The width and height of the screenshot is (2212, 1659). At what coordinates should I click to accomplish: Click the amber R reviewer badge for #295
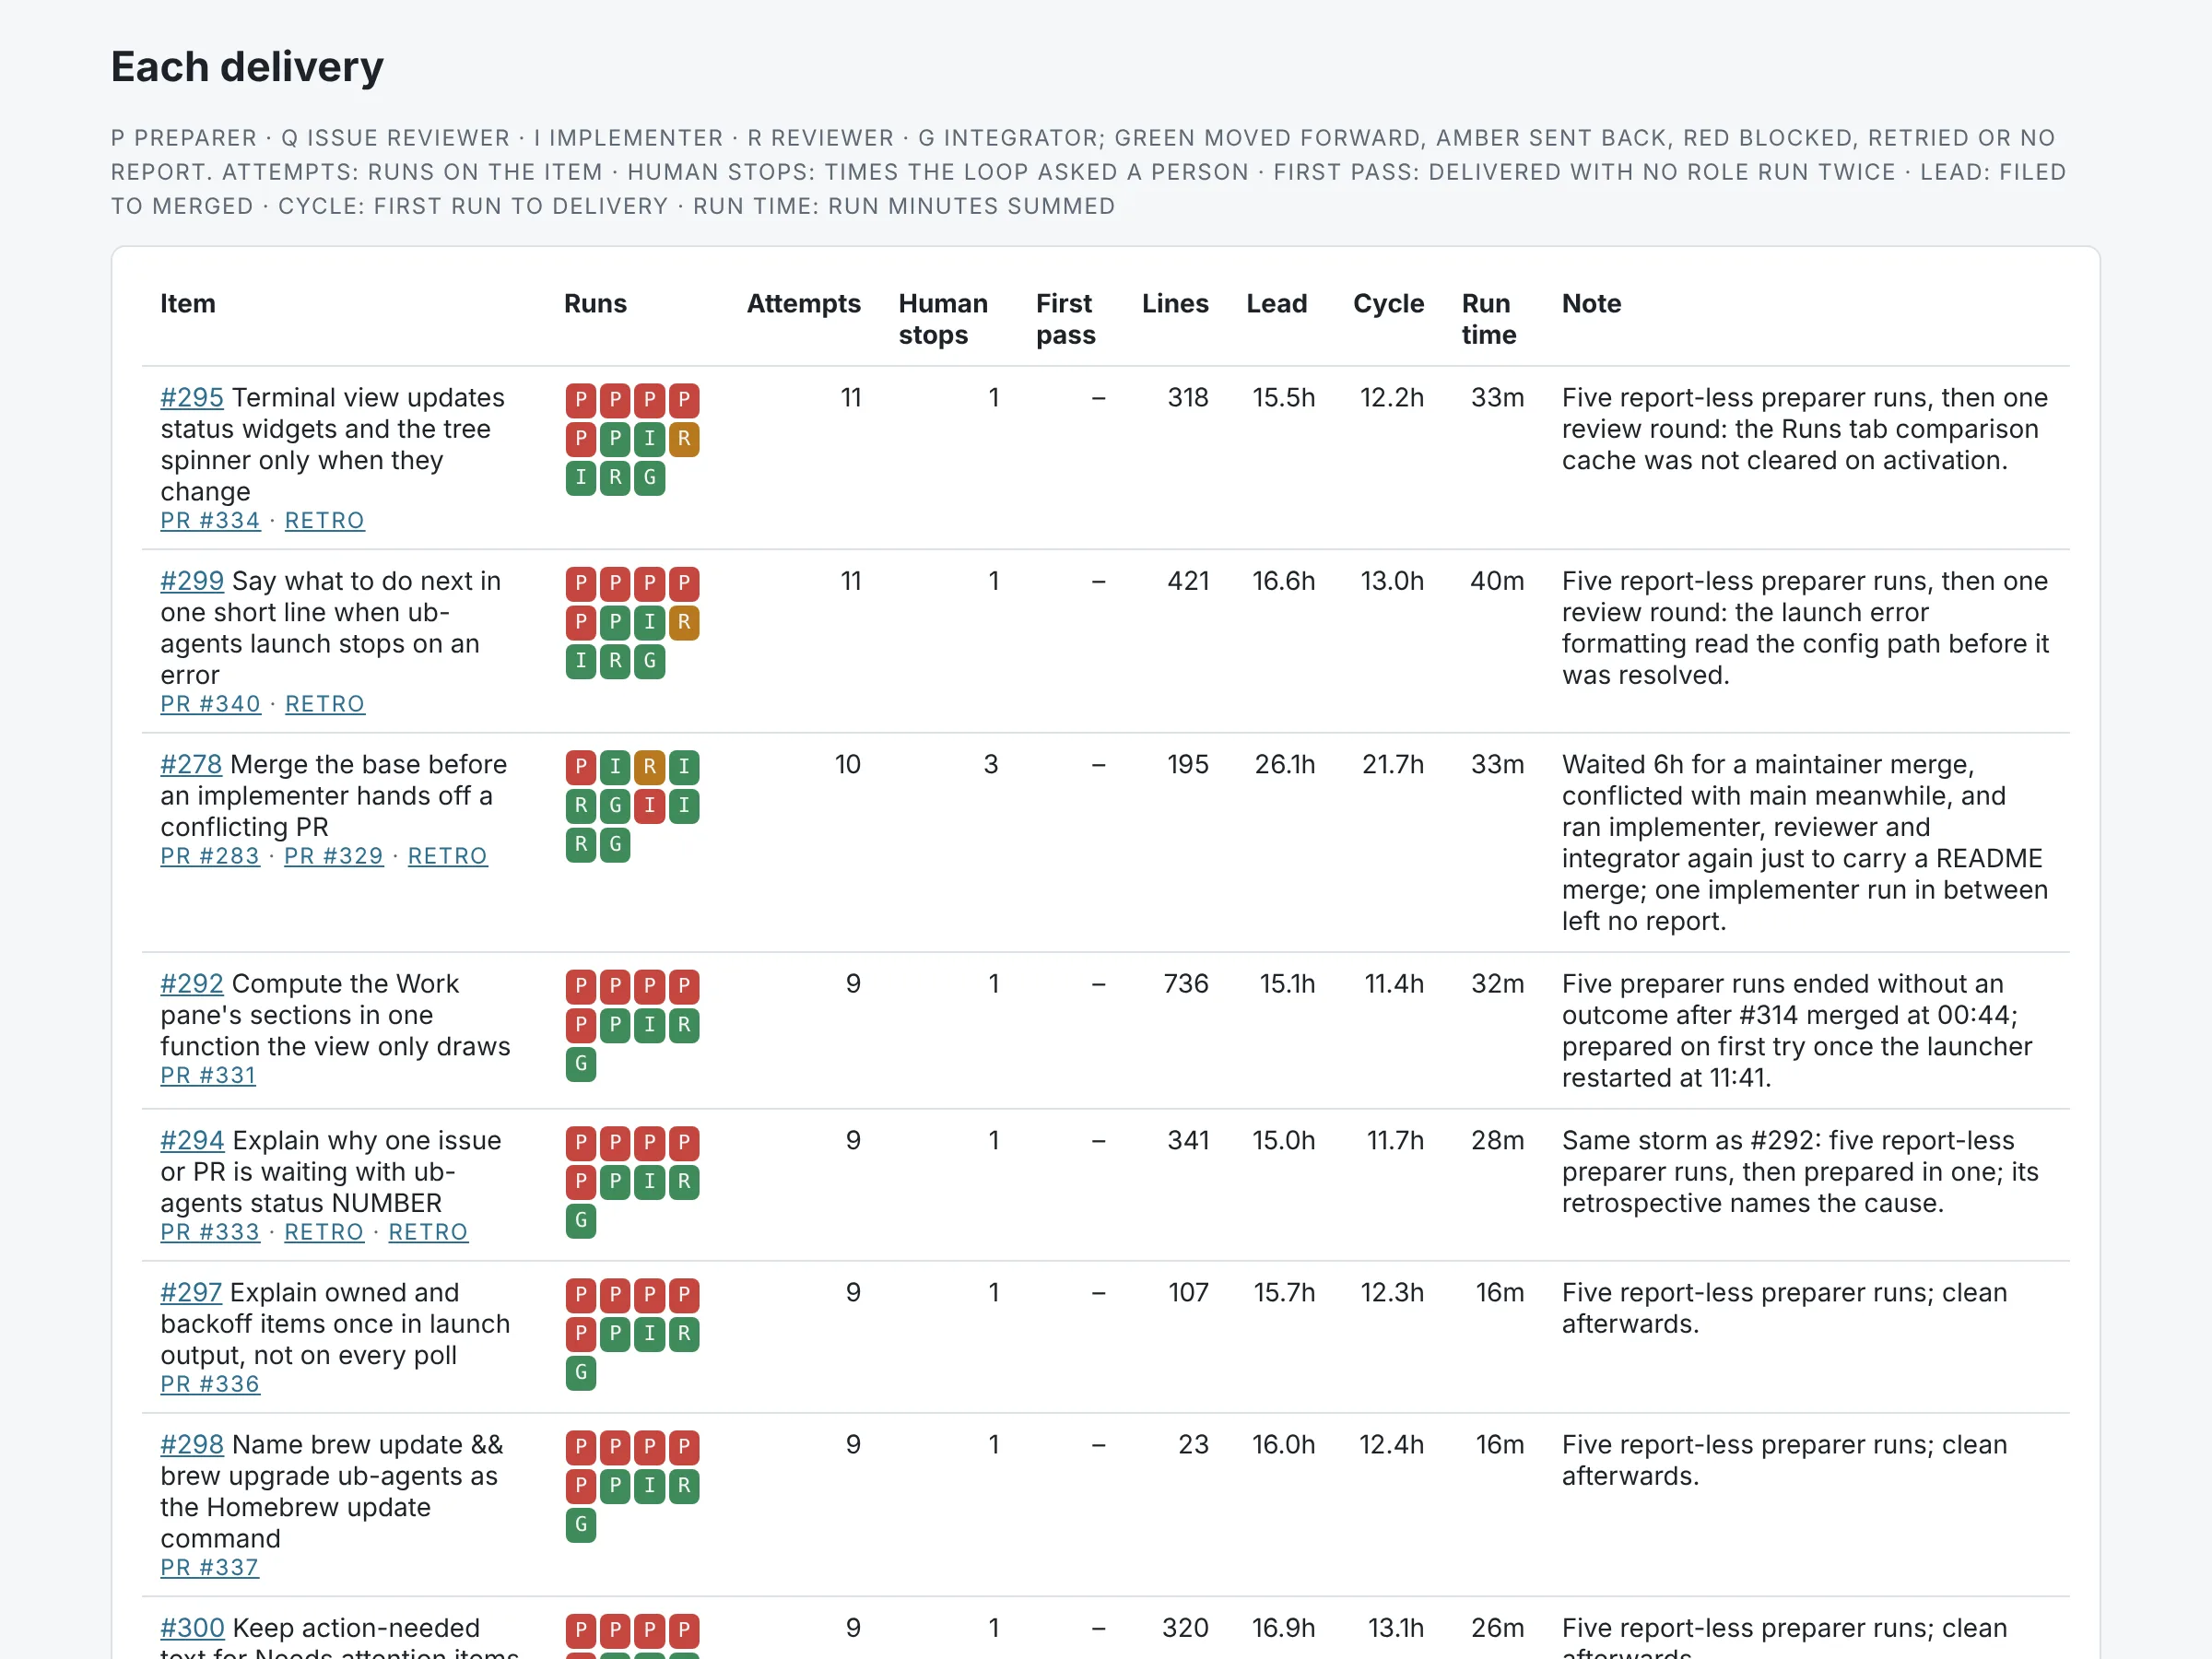tap(684, 439)
